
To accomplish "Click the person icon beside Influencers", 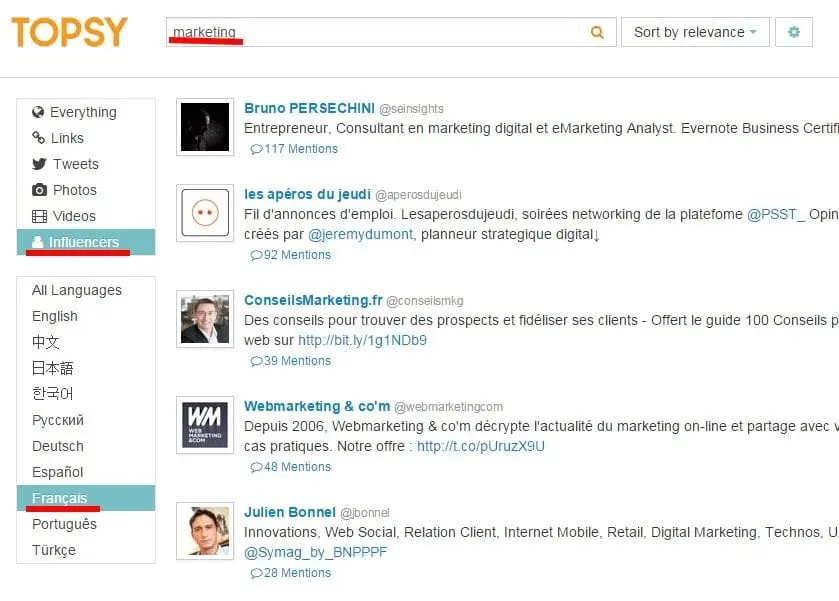I will point(37,242).
